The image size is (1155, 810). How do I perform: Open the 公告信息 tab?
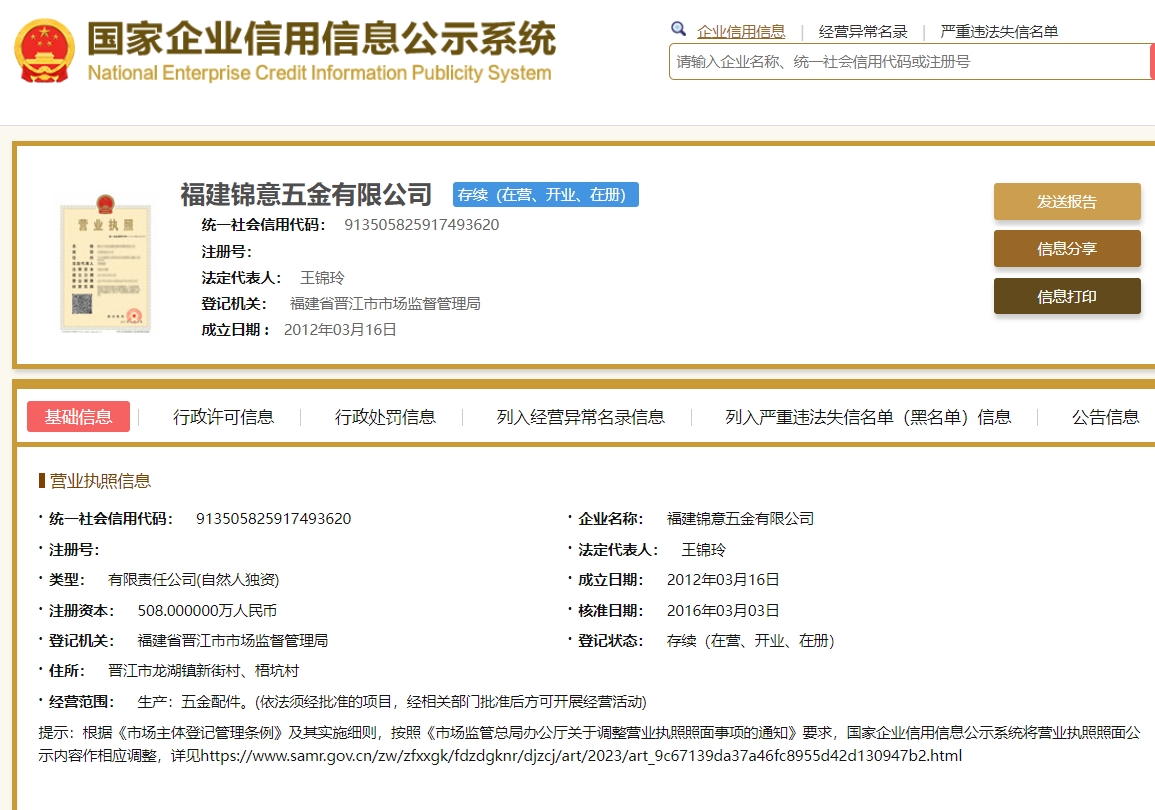1106,418
